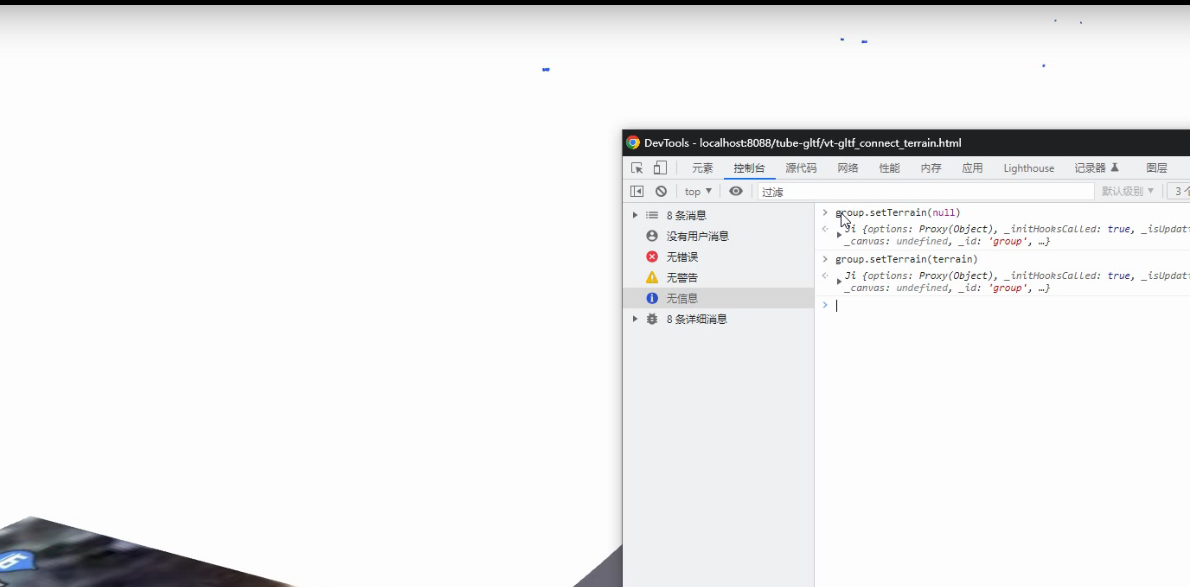
Task: Open the top frame context dropdown
Action: (x=697, y=191)
